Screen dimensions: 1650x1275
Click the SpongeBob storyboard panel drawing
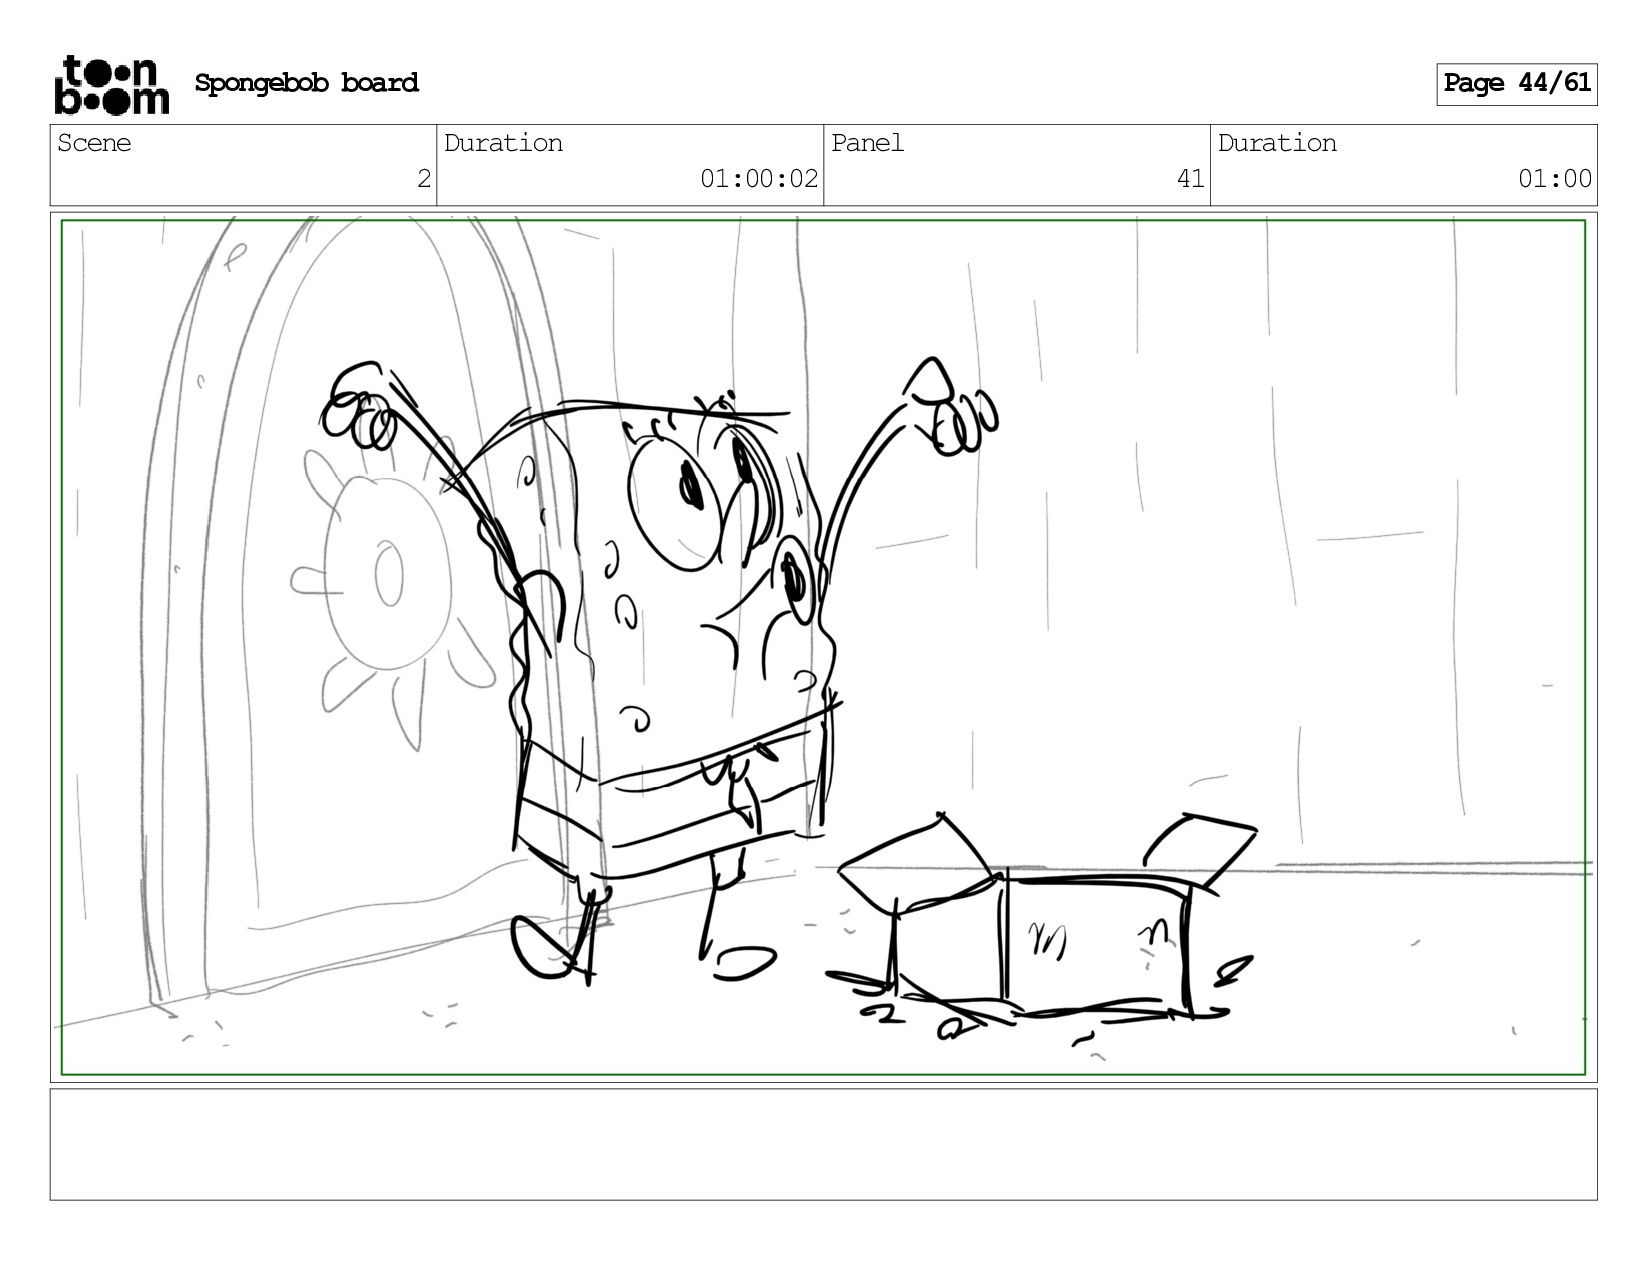823,647
